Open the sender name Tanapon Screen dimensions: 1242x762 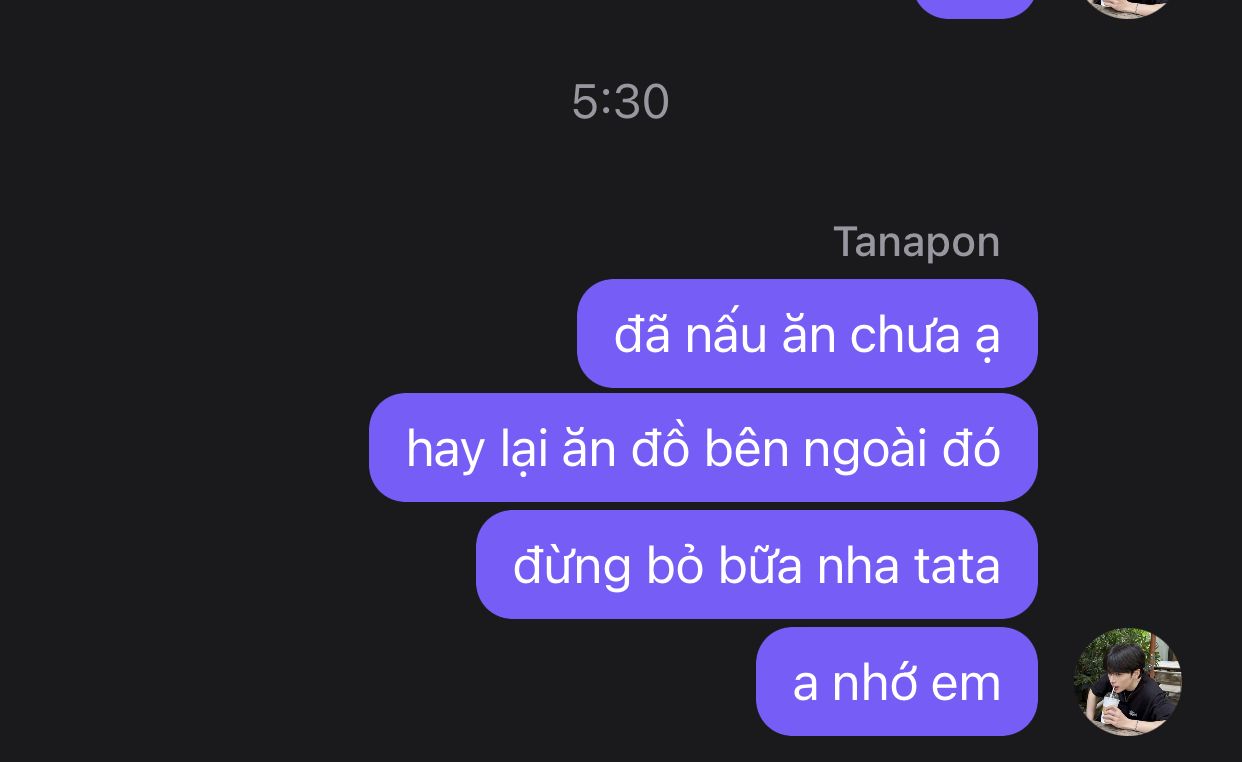[x=916, y=242]
